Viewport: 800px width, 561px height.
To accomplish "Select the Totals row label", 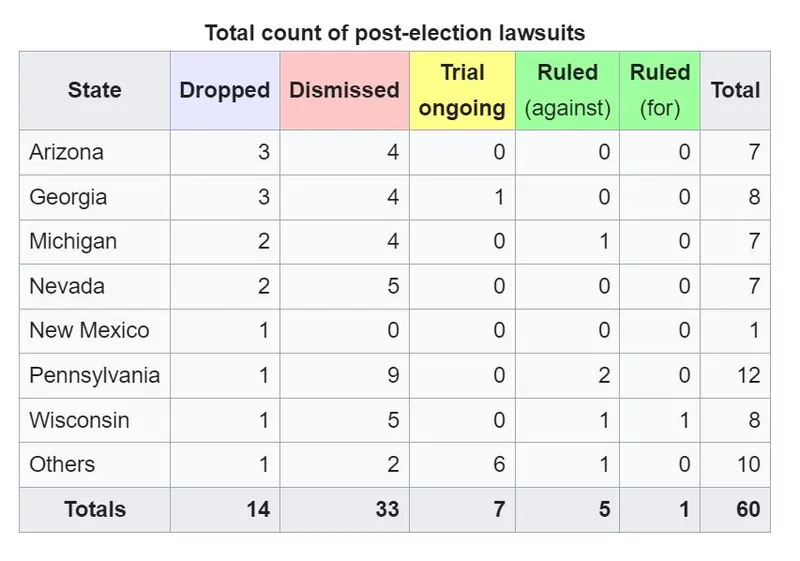I will 95,509.
